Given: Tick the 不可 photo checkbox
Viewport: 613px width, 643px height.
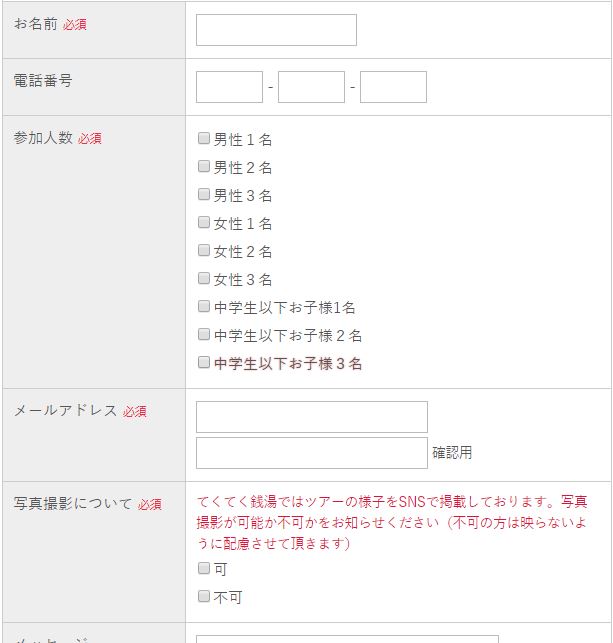Looking at the screenshot, I should pos(204,597).
